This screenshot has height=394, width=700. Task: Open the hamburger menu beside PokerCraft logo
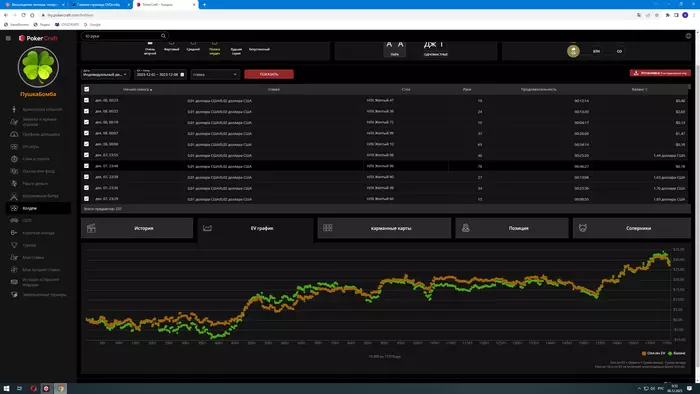pos(8,38)
